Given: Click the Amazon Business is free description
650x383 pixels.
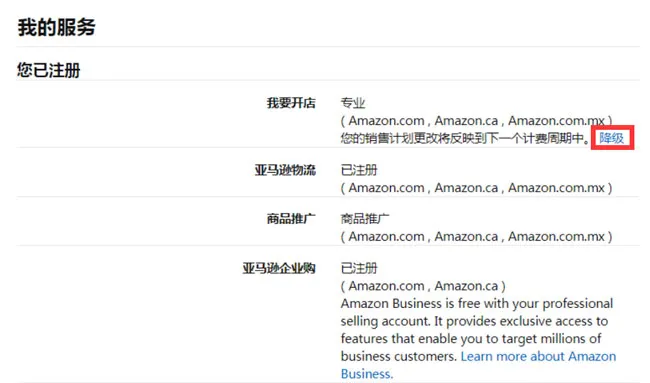Looking at the screenshot, I should [x=477, y=330].
